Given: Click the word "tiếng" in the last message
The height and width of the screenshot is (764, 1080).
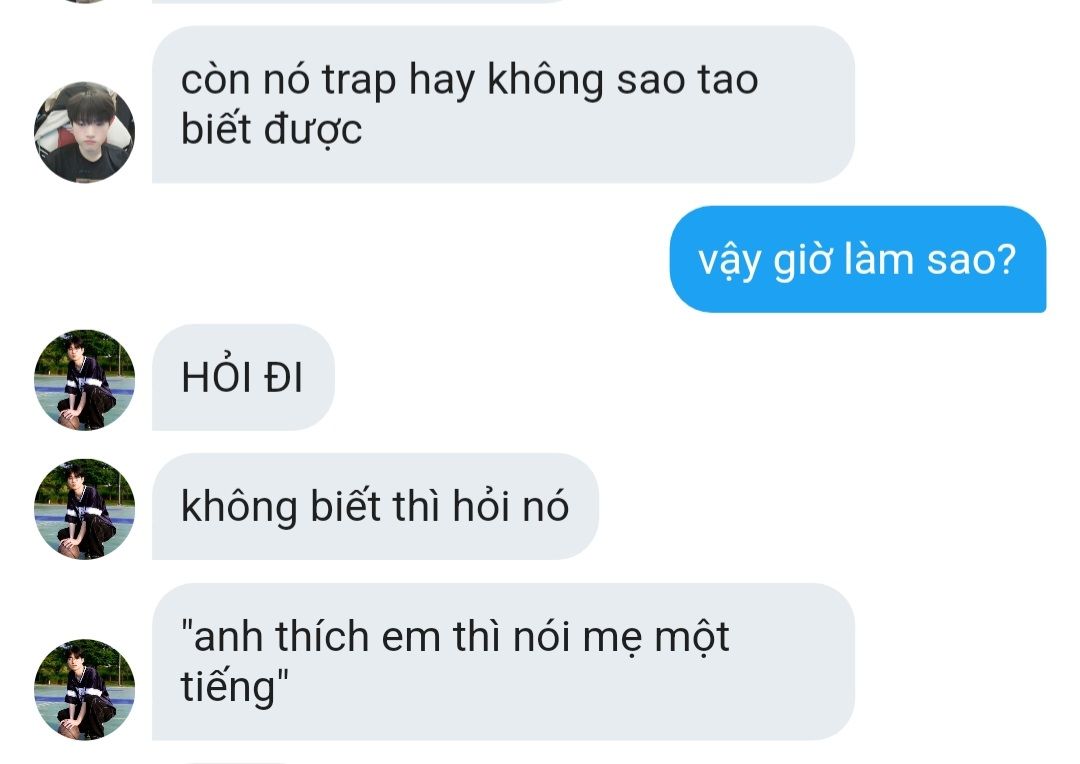Looking at the screenshot, I should pos(228,687).
